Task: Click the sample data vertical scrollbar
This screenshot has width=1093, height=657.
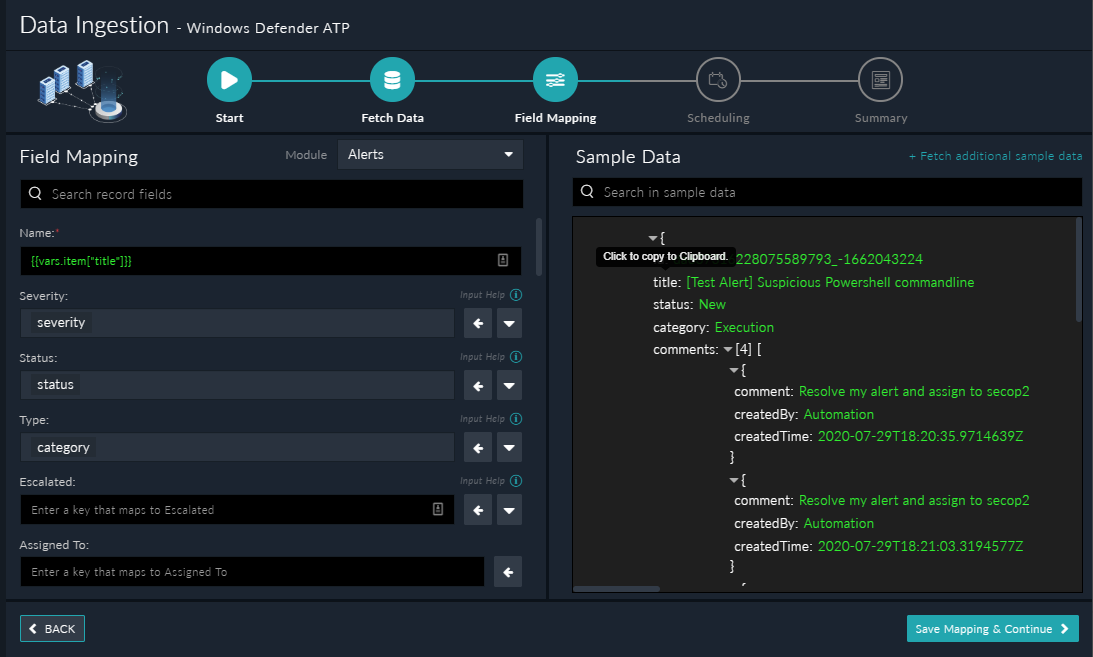Action: pyautogui.click(x=1077, y=270)
